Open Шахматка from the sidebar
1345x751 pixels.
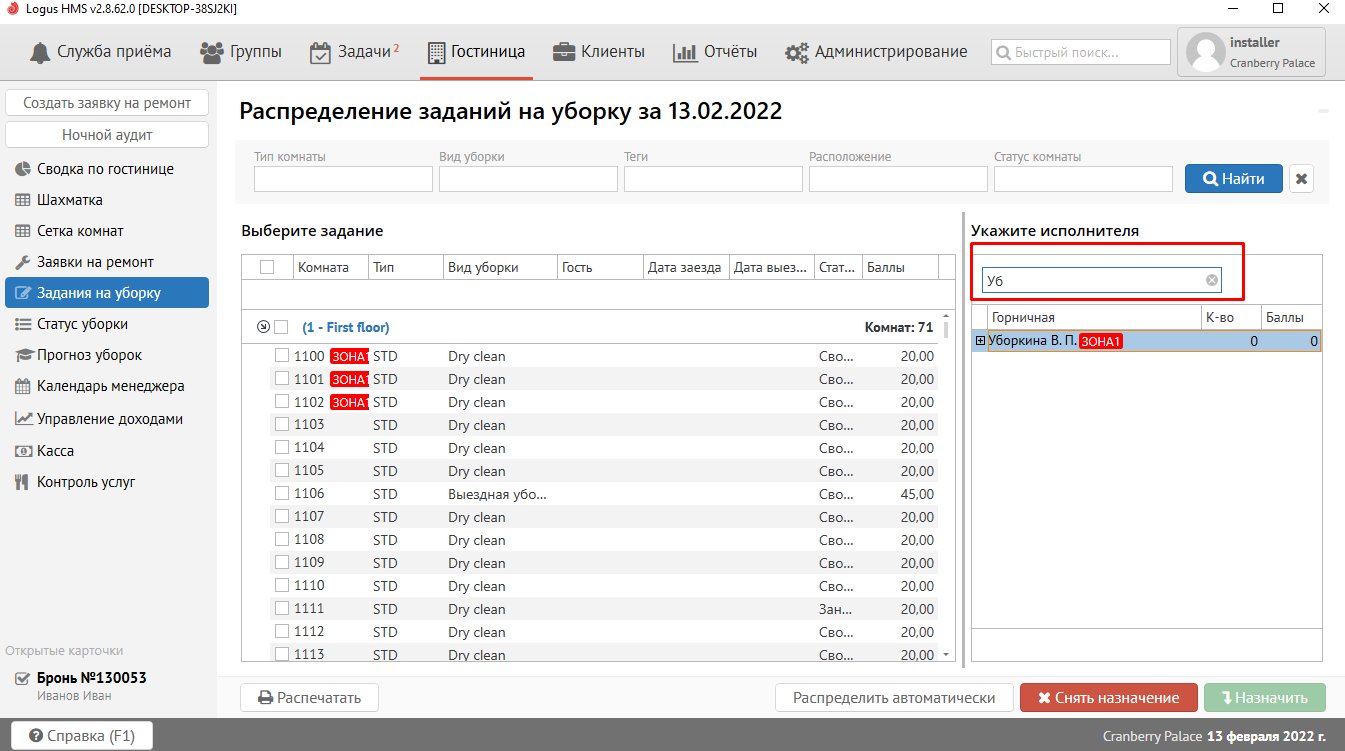coord(69,200)
